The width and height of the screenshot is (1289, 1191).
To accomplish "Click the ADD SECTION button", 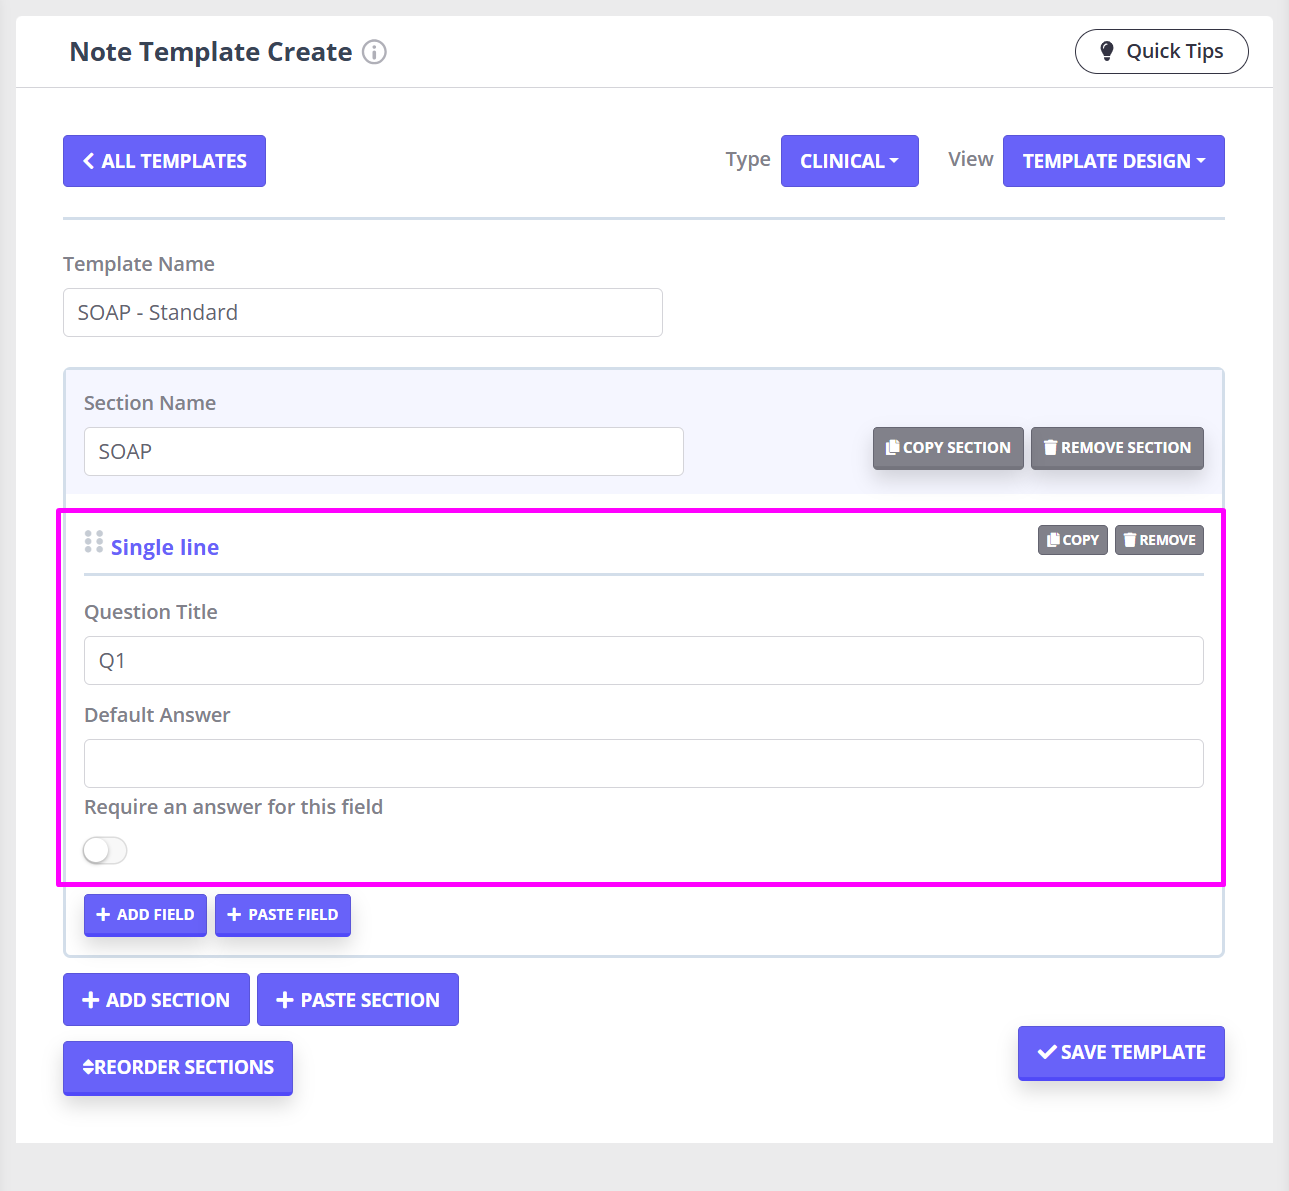I will (x=156, y=999).
